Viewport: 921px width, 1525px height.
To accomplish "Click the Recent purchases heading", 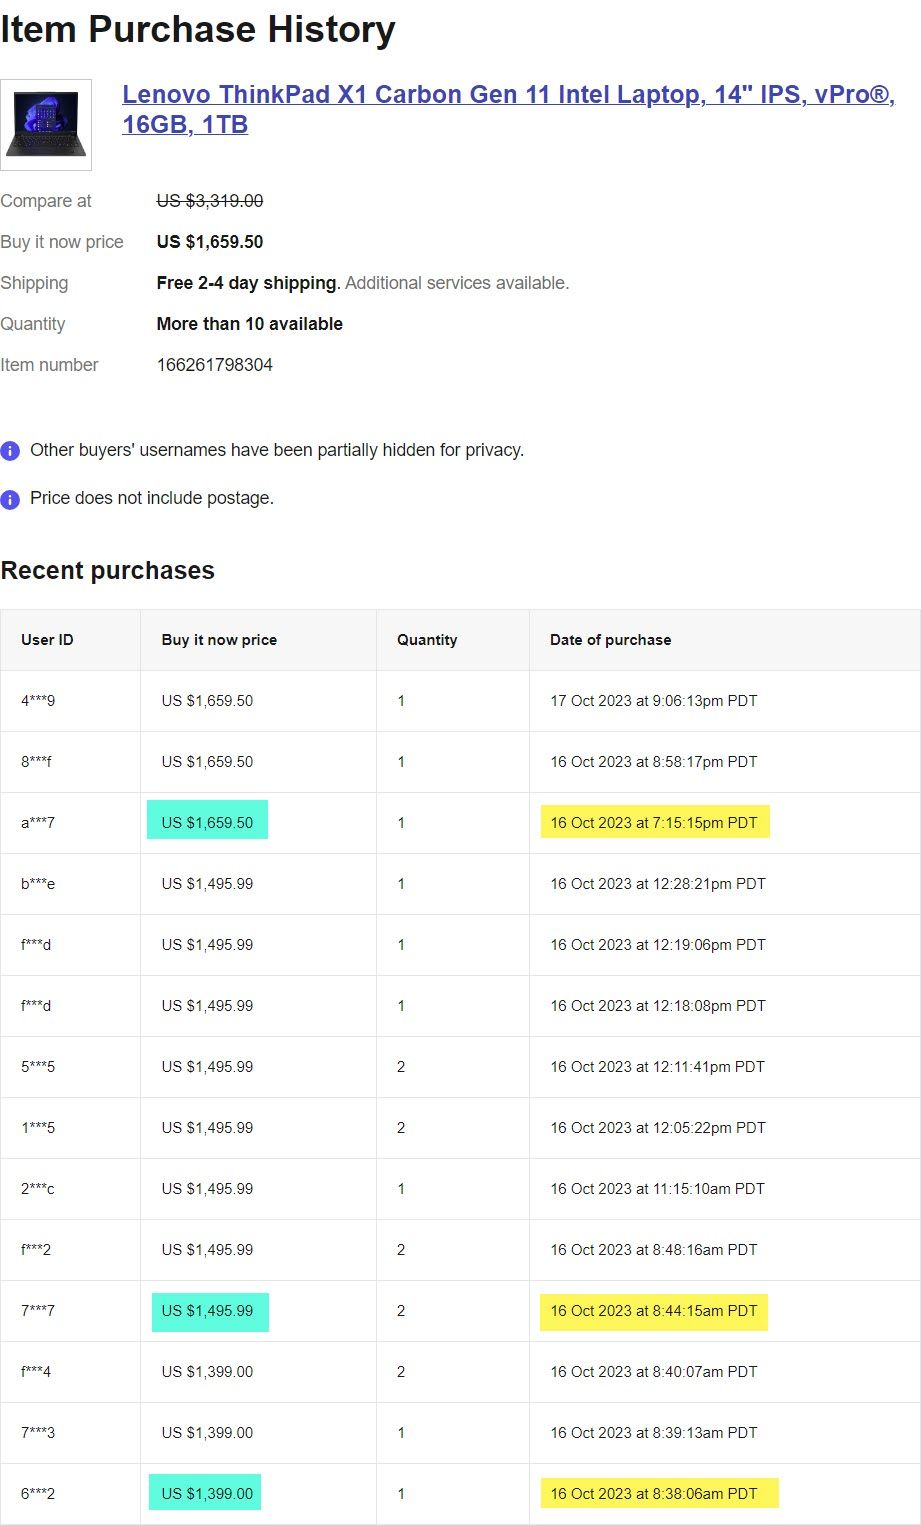I will [x=107, y=571].
